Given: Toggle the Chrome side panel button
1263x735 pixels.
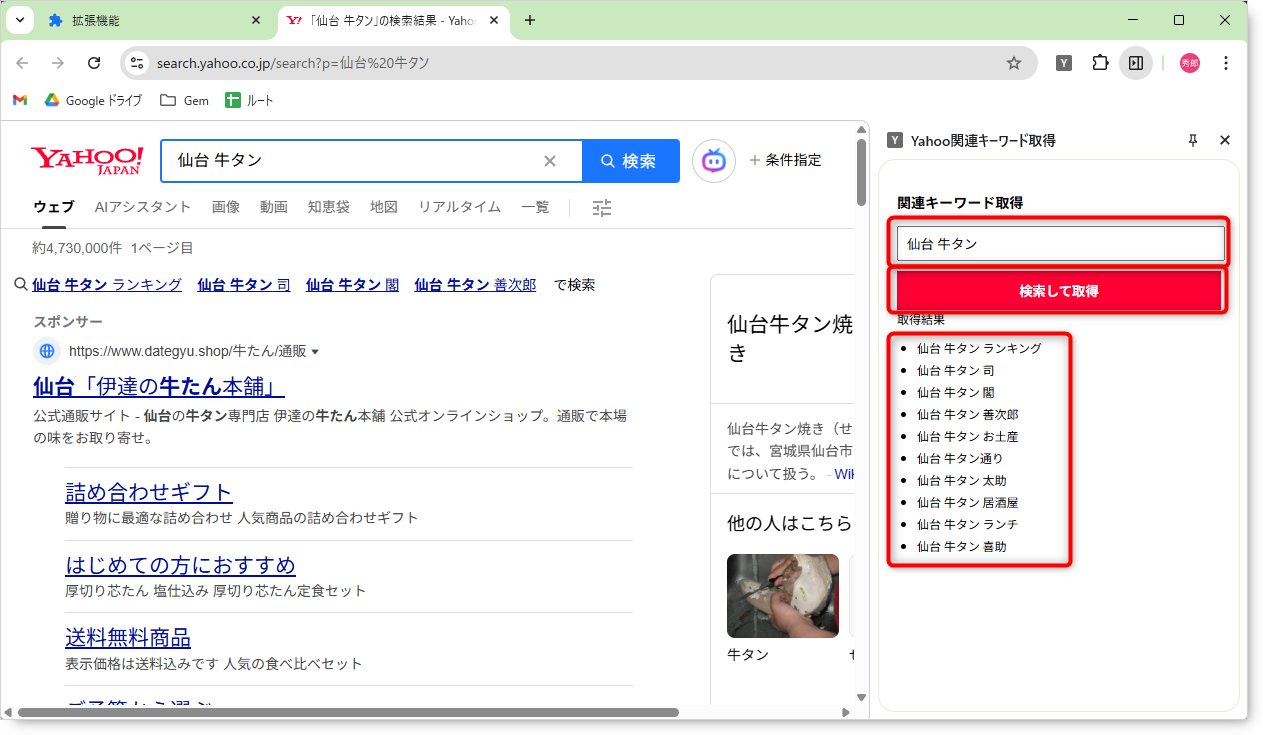Looking at the screenshot, I should coord(1135,63).
